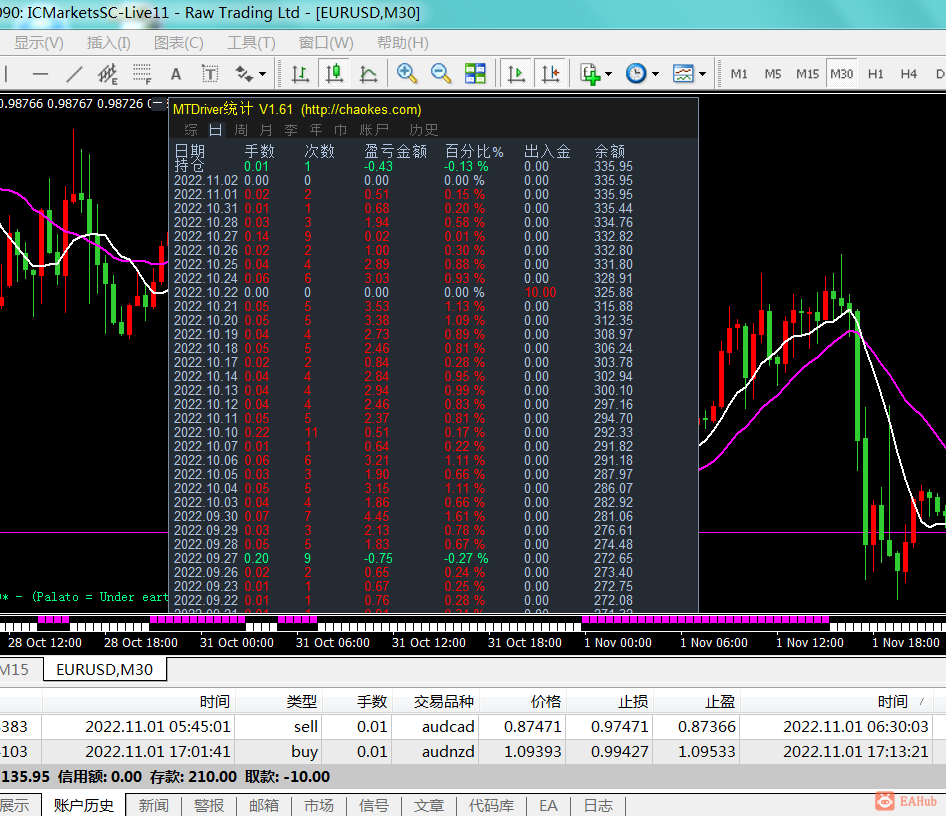Select the trendline drawing tool
The image size is (946, 816).
point(74,74)
